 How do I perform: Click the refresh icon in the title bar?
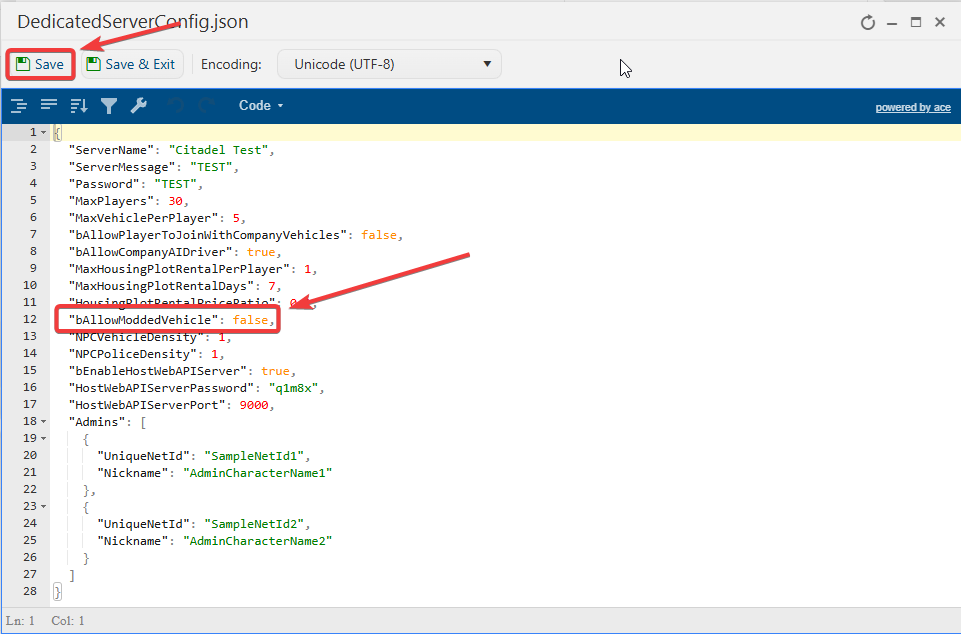(867, 23)
